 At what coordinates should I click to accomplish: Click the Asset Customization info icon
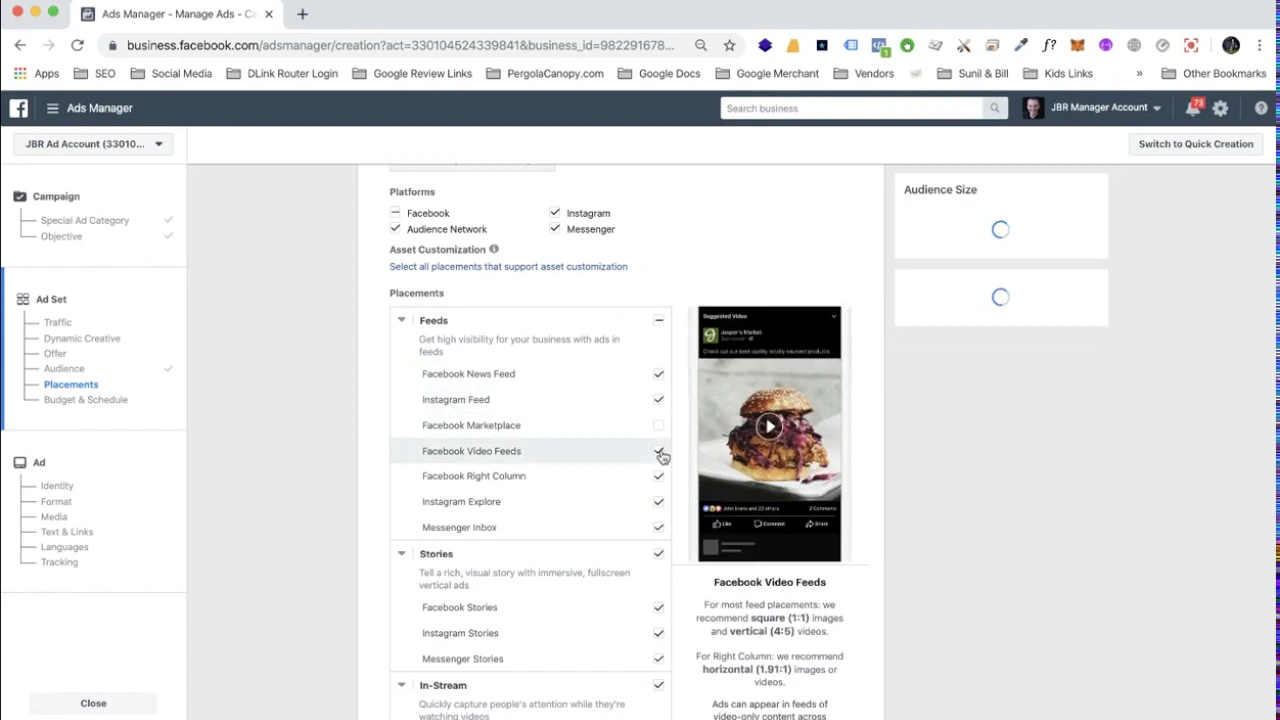494,249
